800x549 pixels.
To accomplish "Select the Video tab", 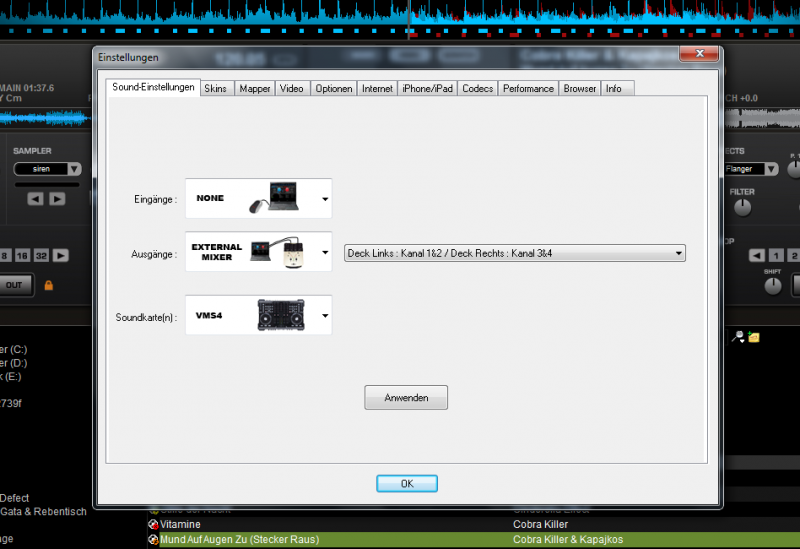I will tap(292, 88).
